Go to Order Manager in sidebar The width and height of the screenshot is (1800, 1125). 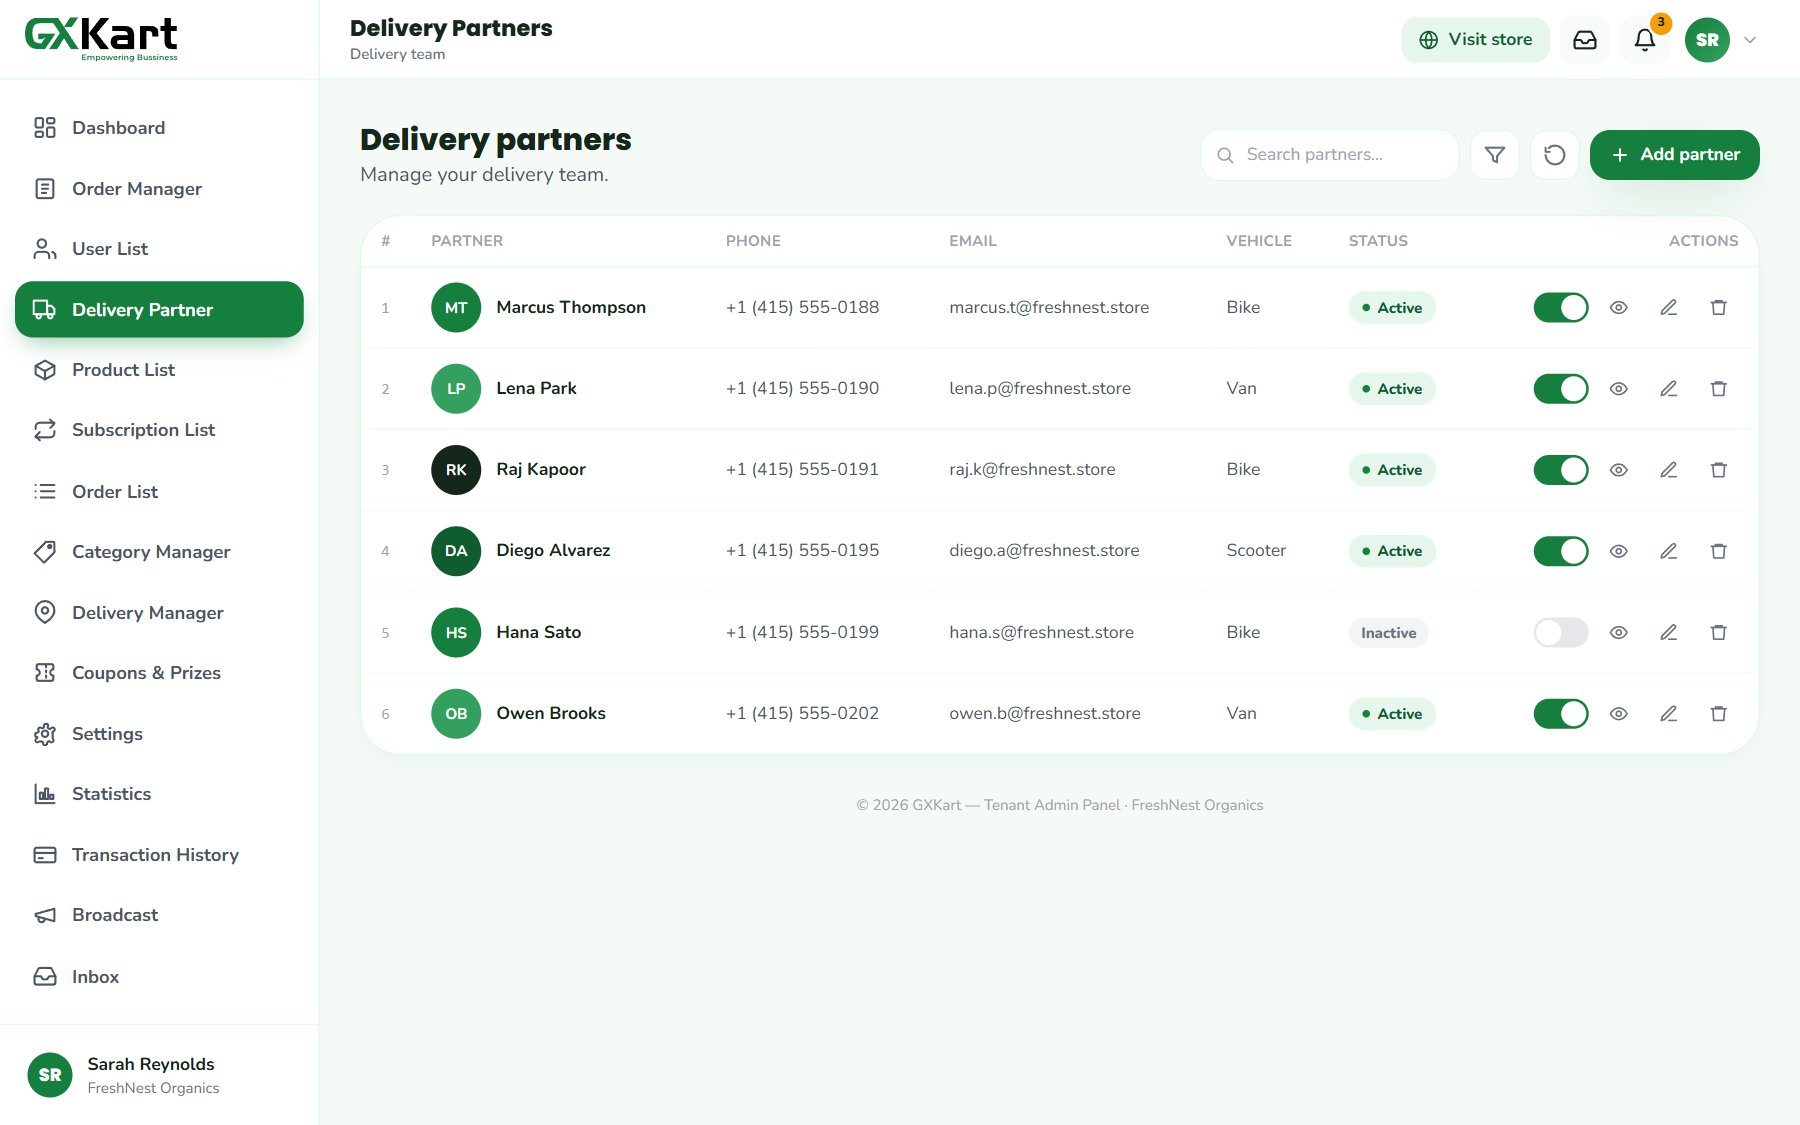(x=159, y=189)
